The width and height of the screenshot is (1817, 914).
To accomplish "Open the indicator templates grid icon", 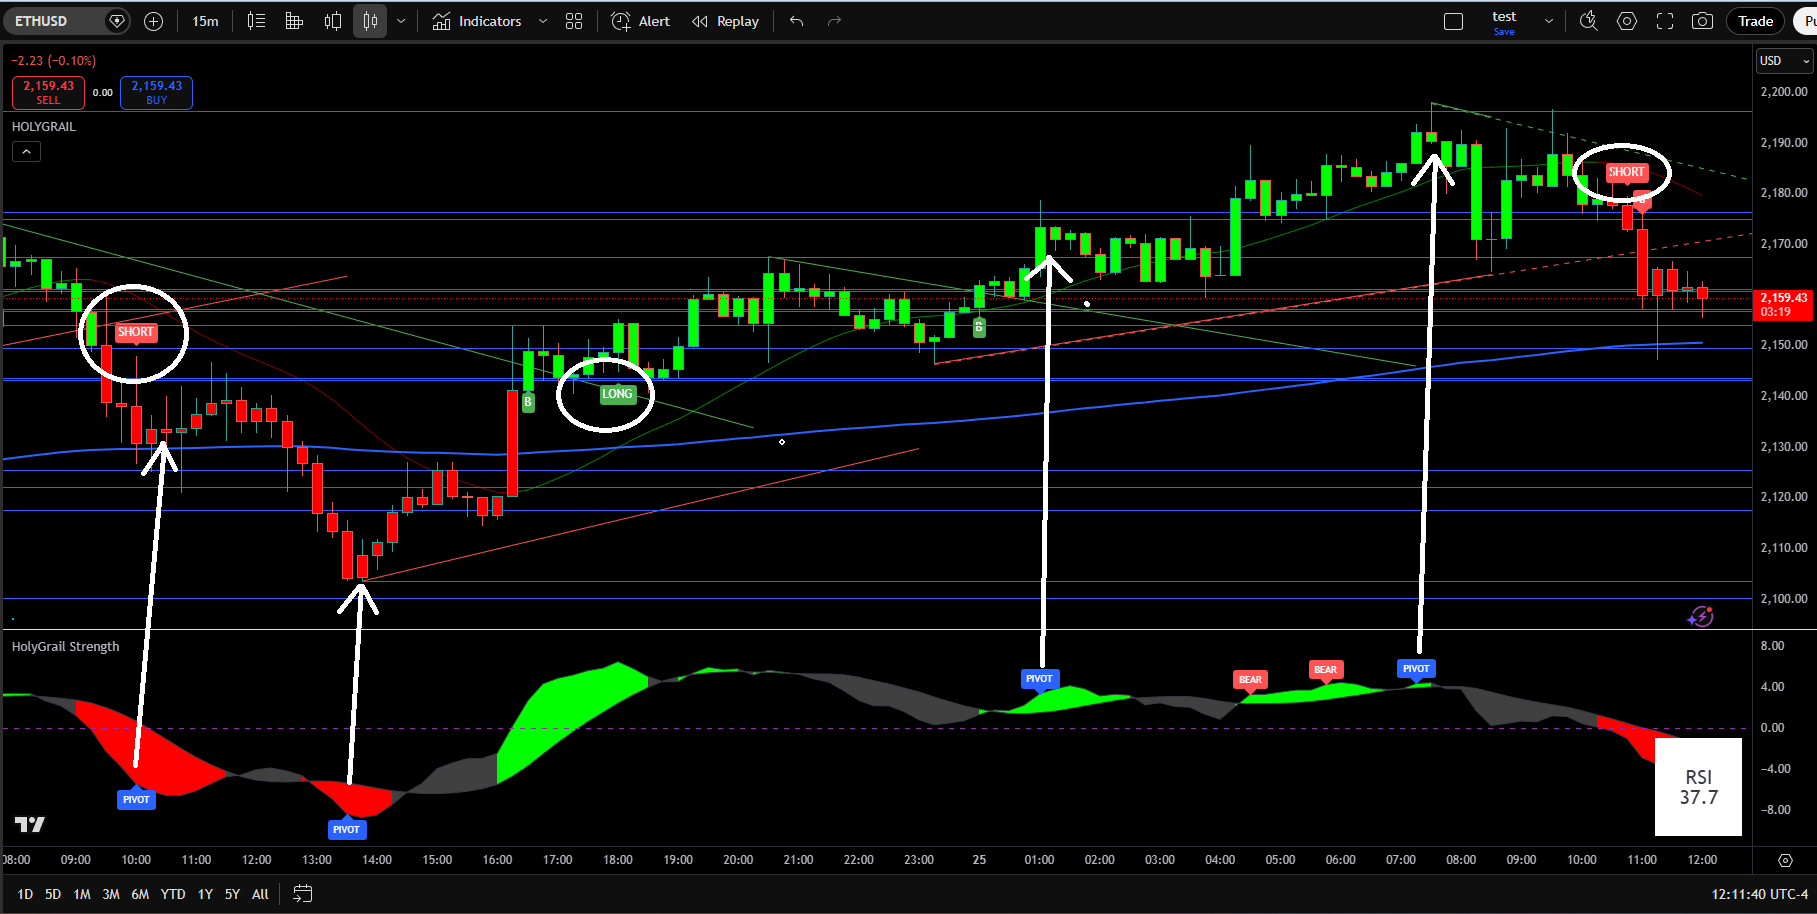I will [574, 21].
